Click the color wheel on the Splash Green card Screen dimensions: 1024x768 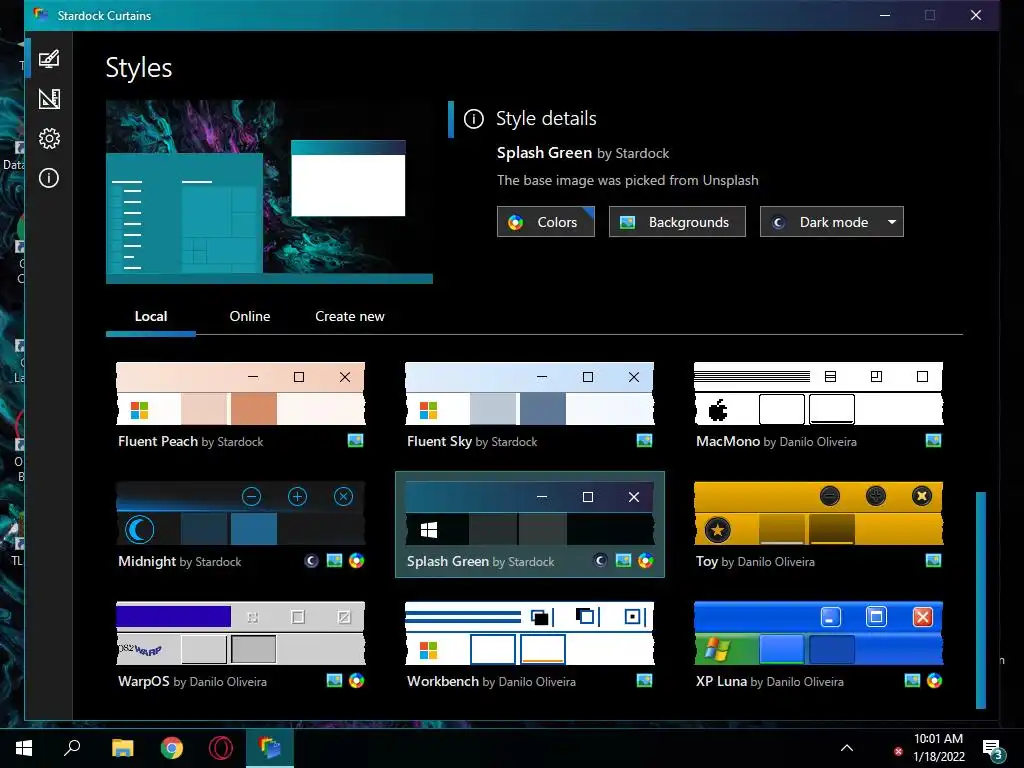(645, 561)
